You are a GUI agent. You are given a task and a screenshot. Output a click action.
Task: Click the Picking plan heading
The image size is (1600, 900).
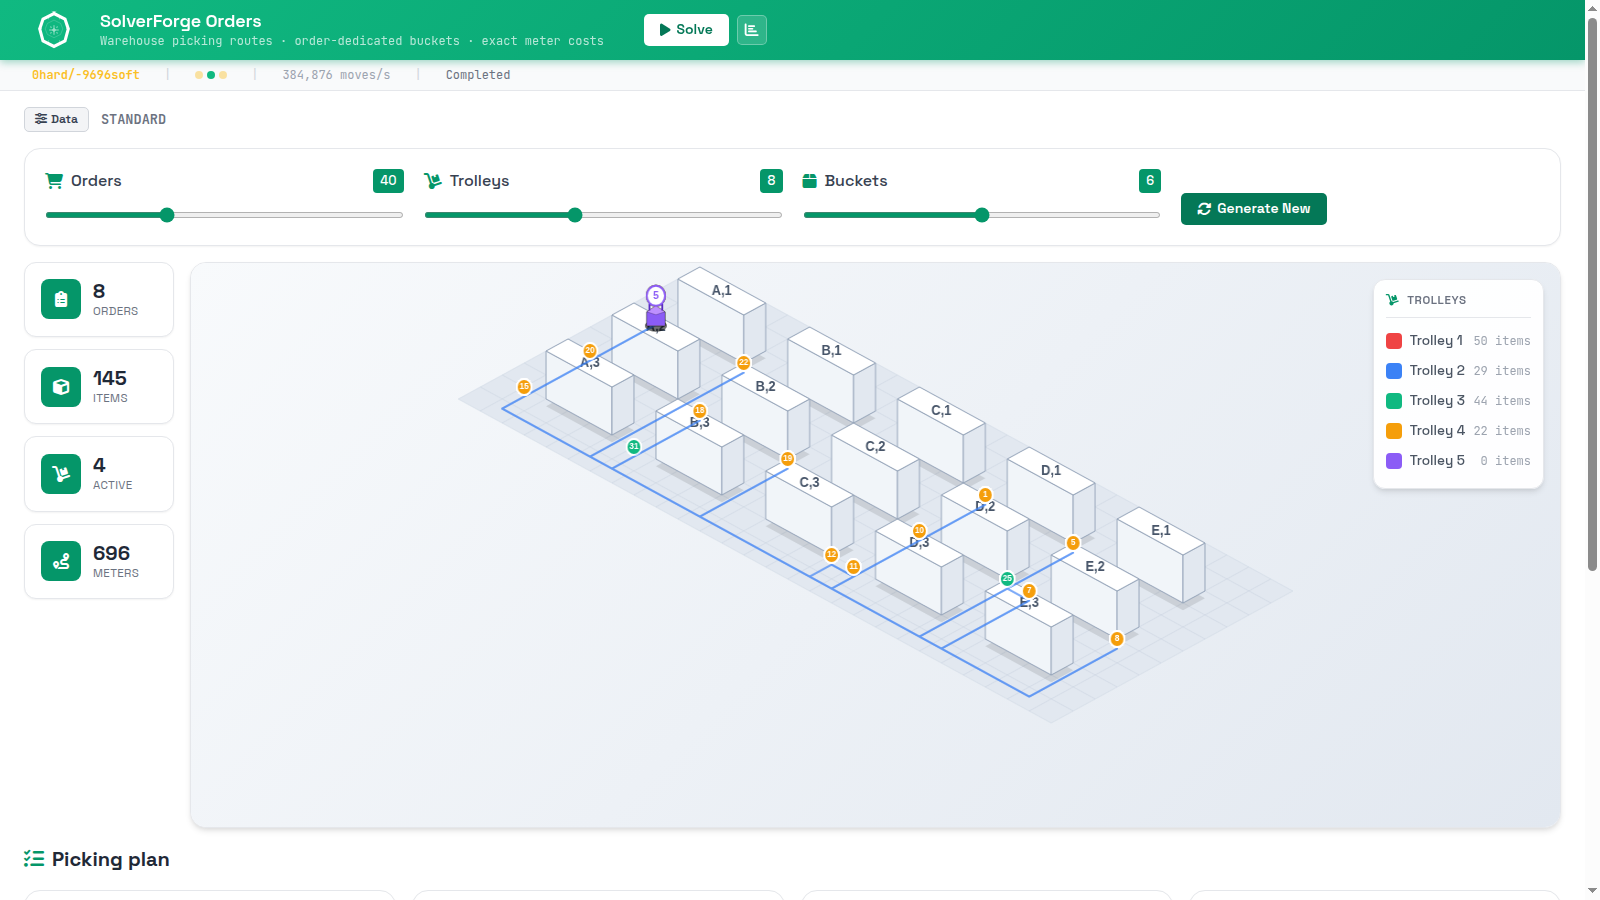110,859
